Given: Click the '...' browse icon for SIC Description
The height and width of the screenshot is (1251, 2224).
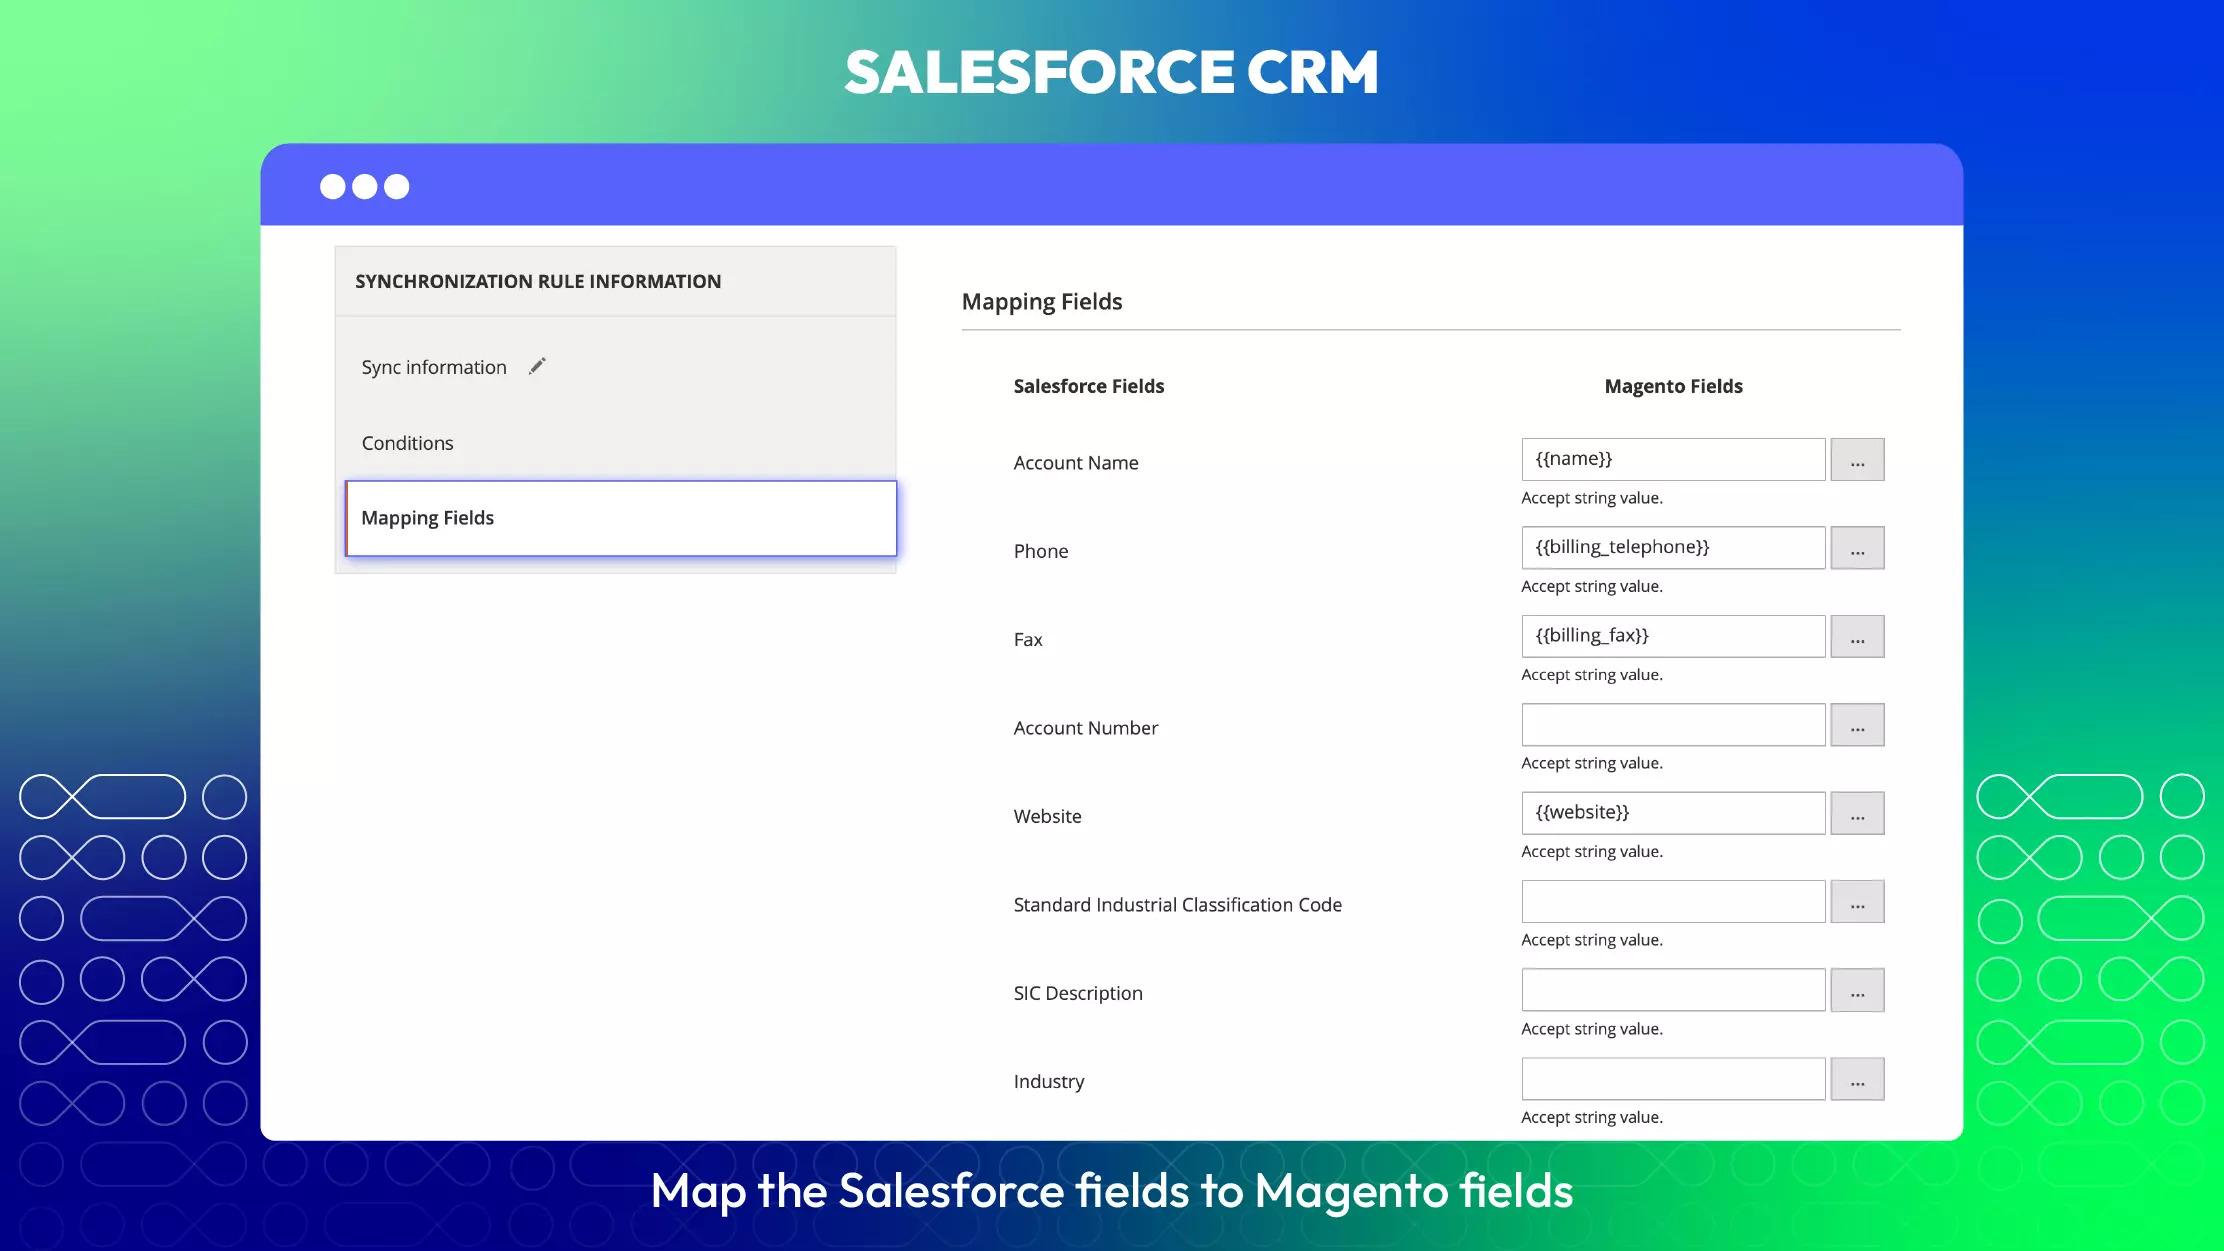Looking at the screenshot, I should [x=1856, y=990].
